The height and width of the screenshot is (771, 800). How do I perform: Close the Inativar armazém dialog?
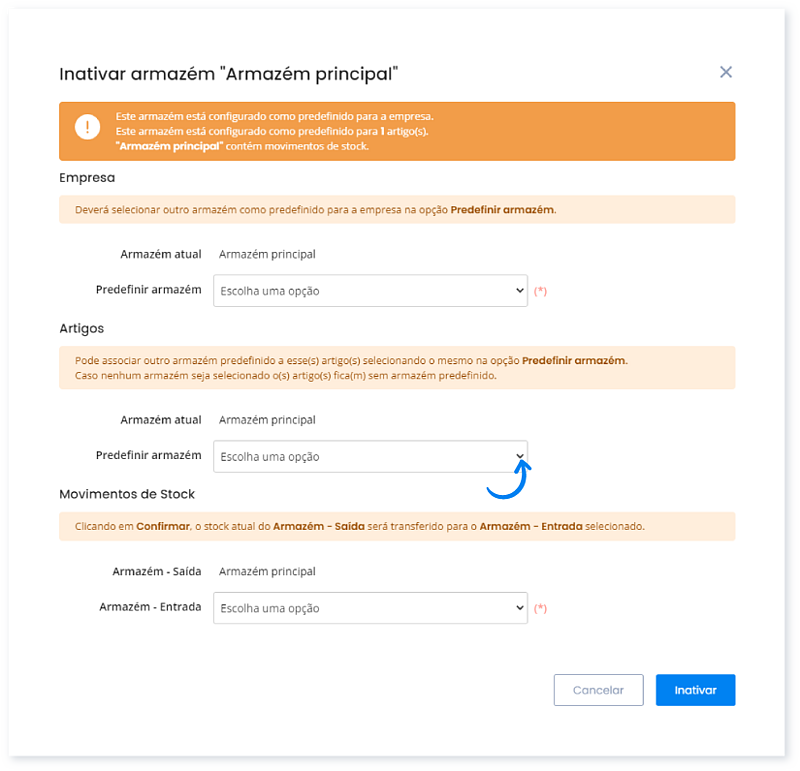[x=726, y=72]
